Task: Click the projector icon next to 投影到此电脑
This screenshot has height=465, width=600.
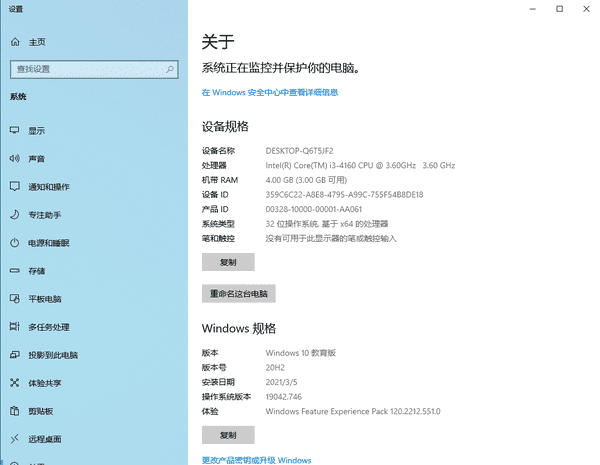Action: pos(15,355)
